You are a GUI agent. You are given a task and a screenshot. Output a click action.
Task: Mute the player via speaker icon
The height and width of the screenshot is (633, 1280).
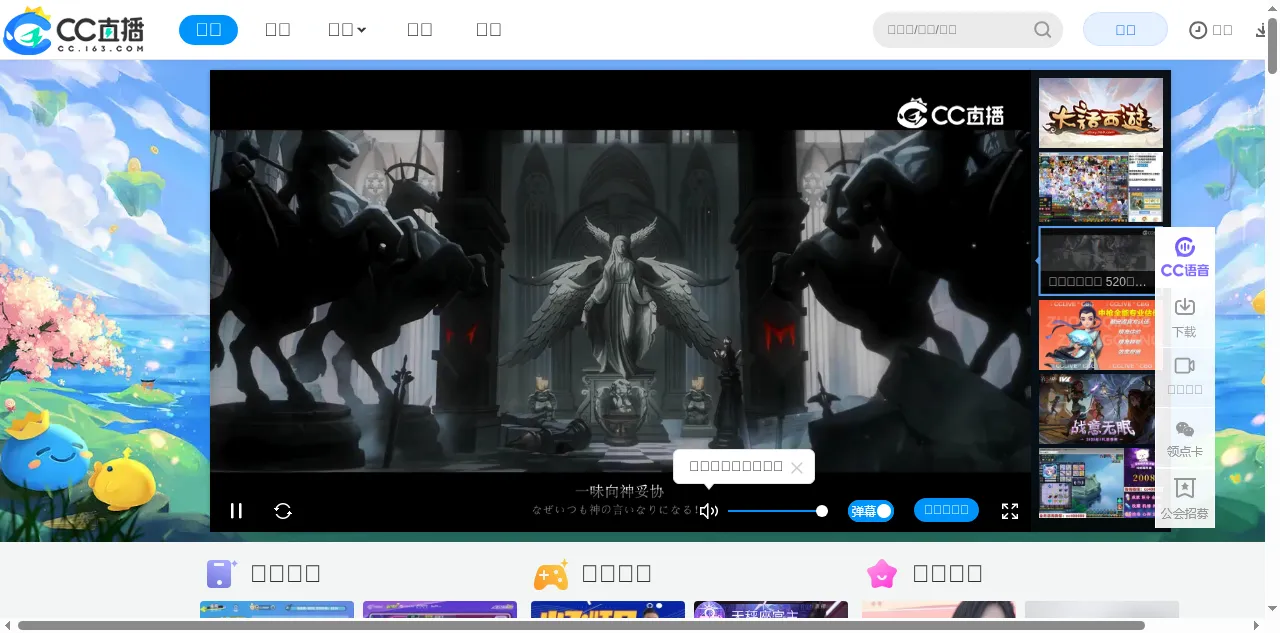[x=709, y=511]
